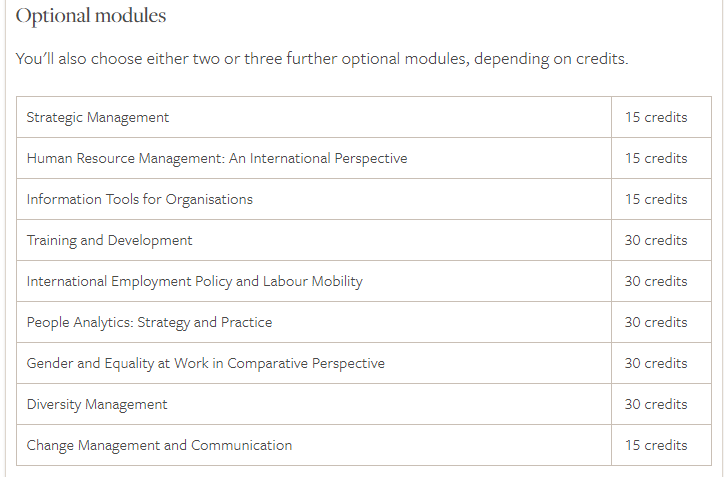Click 30 credits beside Diversity Management
Screen dimensions: 724x477
pyautogui.click(x=656, y=404)
